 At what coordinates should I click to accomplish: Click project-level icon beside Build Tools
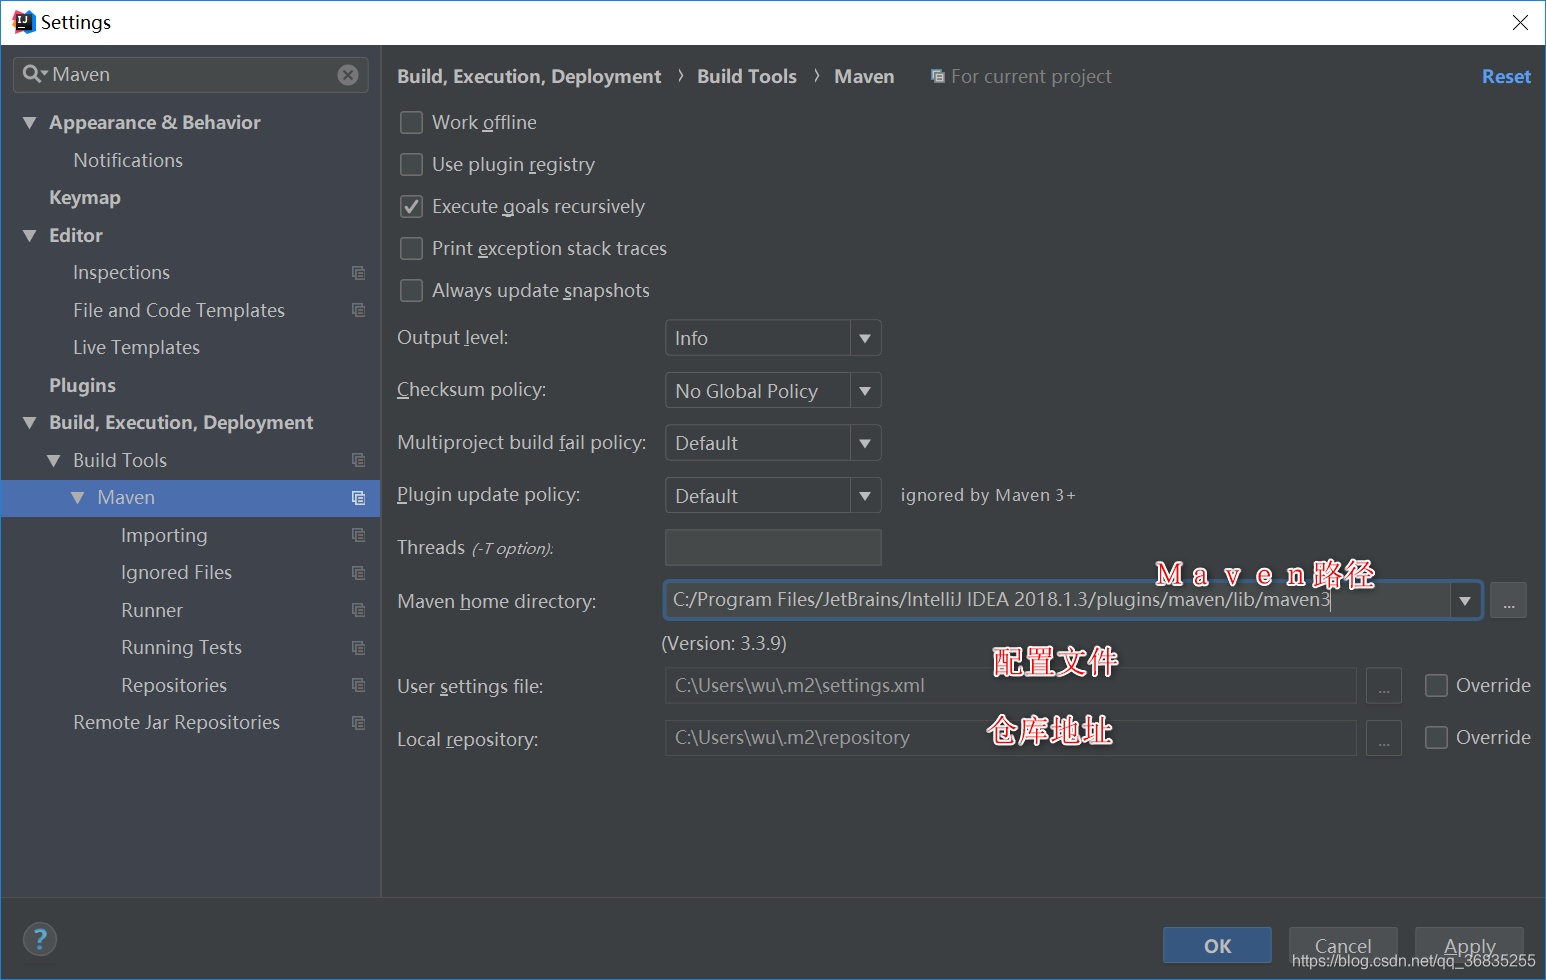tap(358, 460)
